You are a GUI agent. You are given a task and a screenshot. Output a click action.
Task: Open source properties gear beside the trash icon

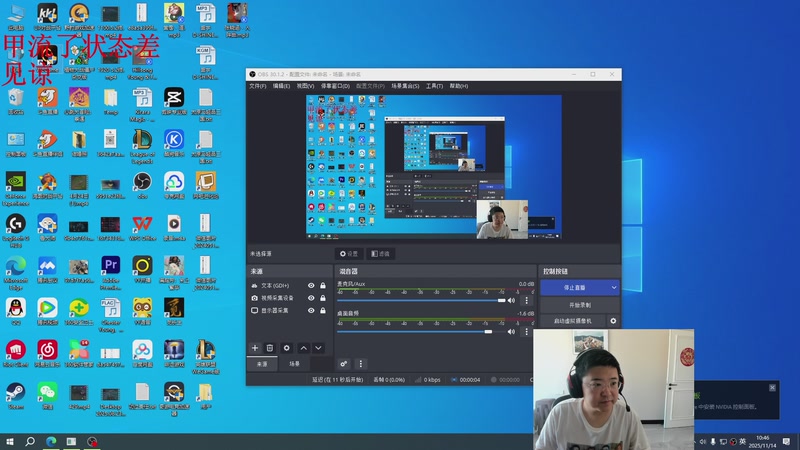point(286,348)
